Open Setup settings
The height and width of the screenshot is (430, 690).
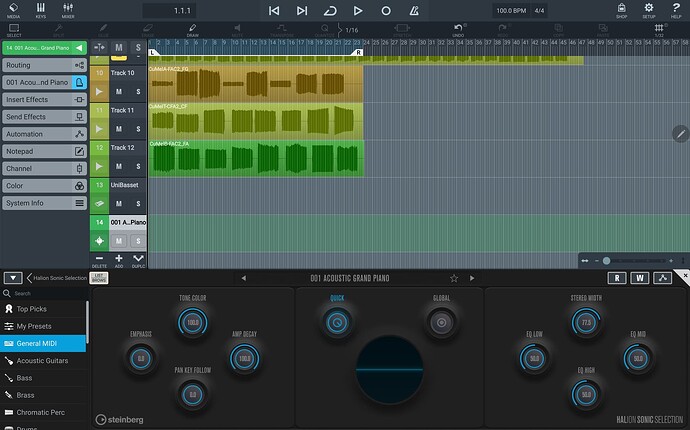[x=649, y=10]
